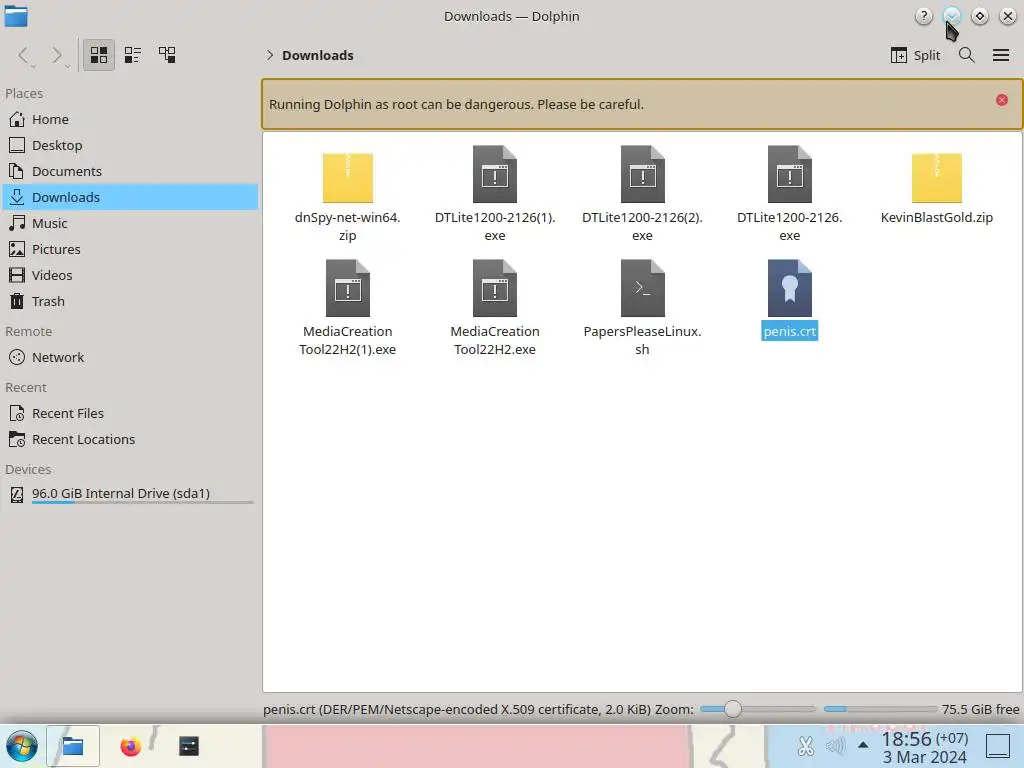Click Dolphin file manager taskbar button
The height and width of the screenshot is (768, 1024).
point(72,746)
